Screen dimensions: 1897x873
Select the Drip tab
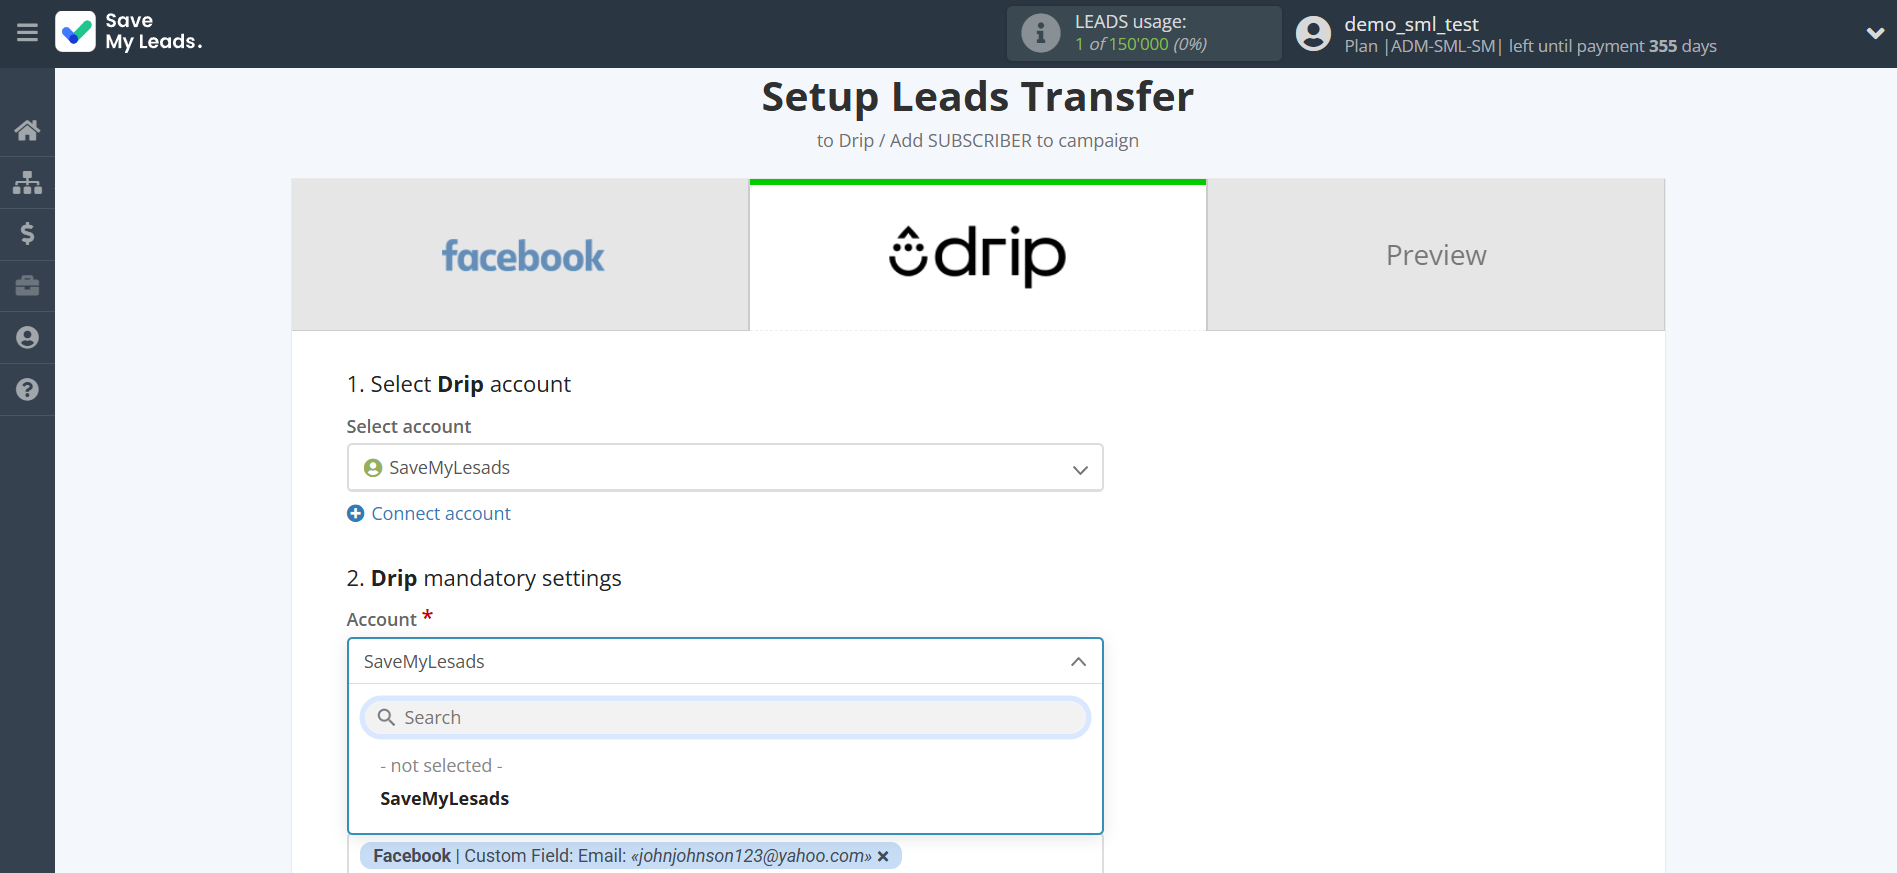[x=977, y=256]
